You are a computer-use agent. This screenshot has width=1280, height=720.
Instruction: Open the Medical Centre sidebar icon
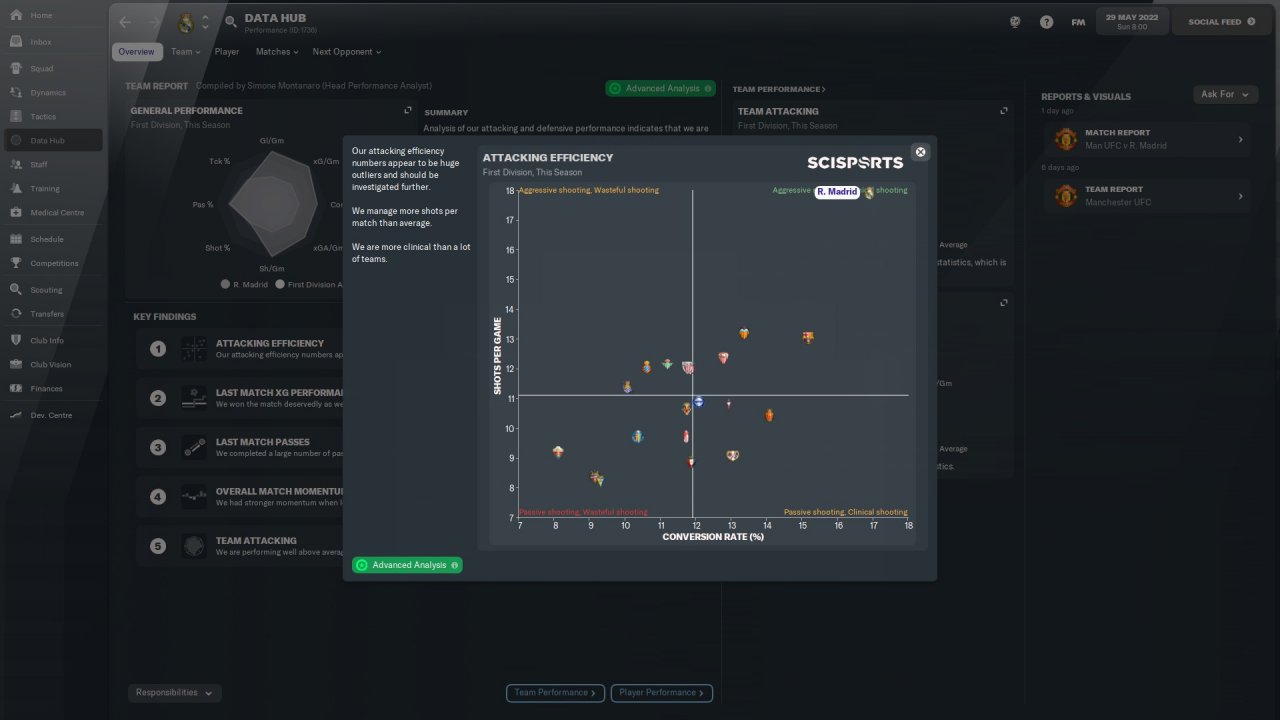pyautogui.click(x=16, y=212)
